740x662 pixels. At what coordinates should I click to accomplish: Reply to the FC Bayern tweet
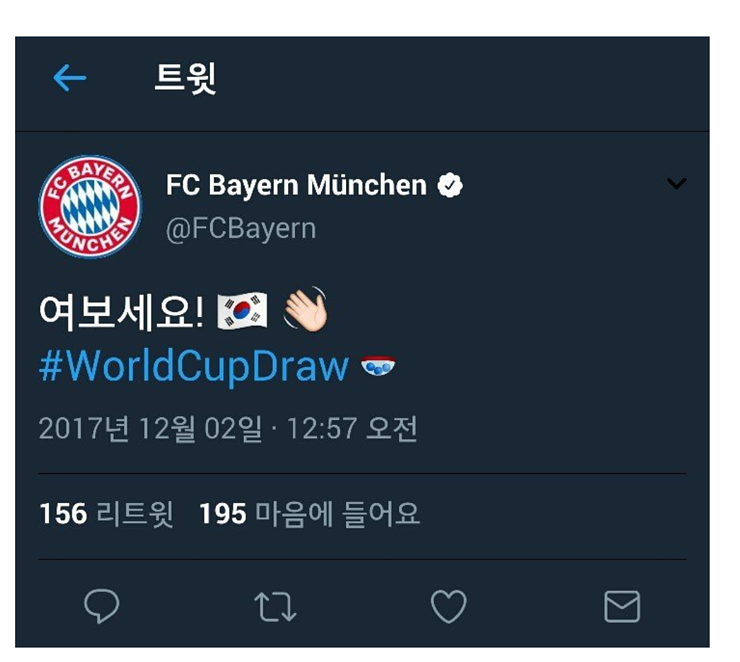click(x=101, y=606)
